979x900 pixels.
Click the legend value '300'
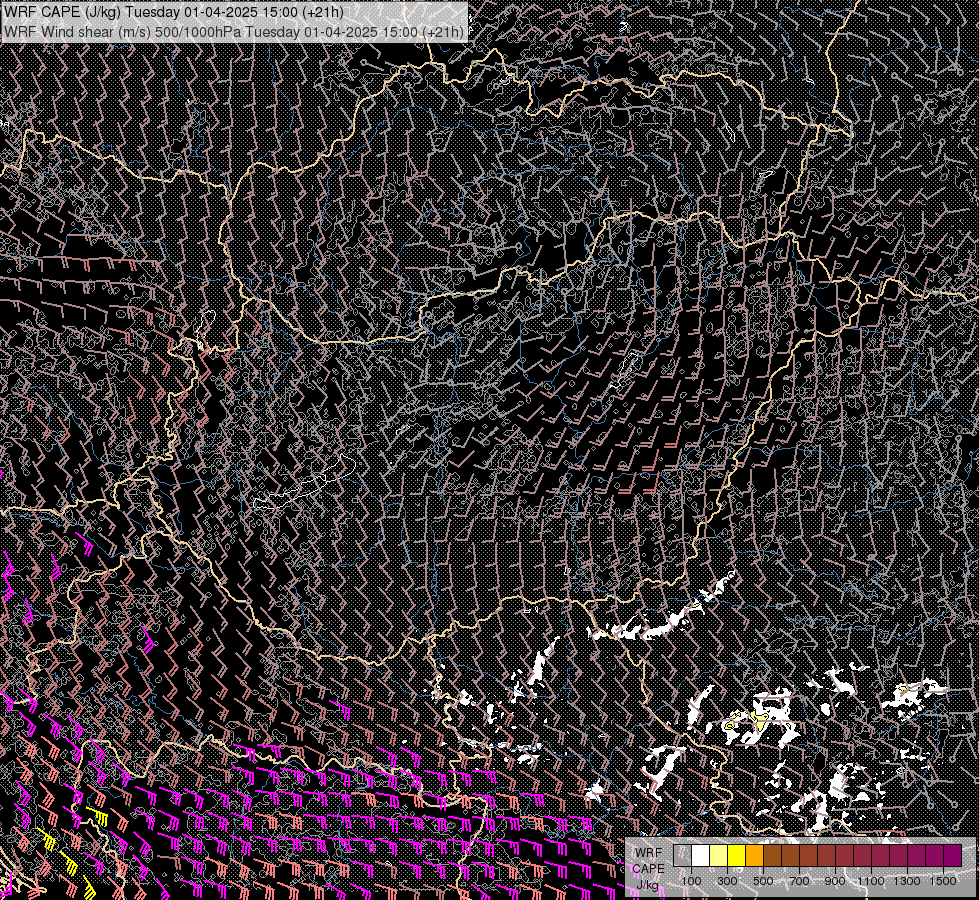[727, 881]
